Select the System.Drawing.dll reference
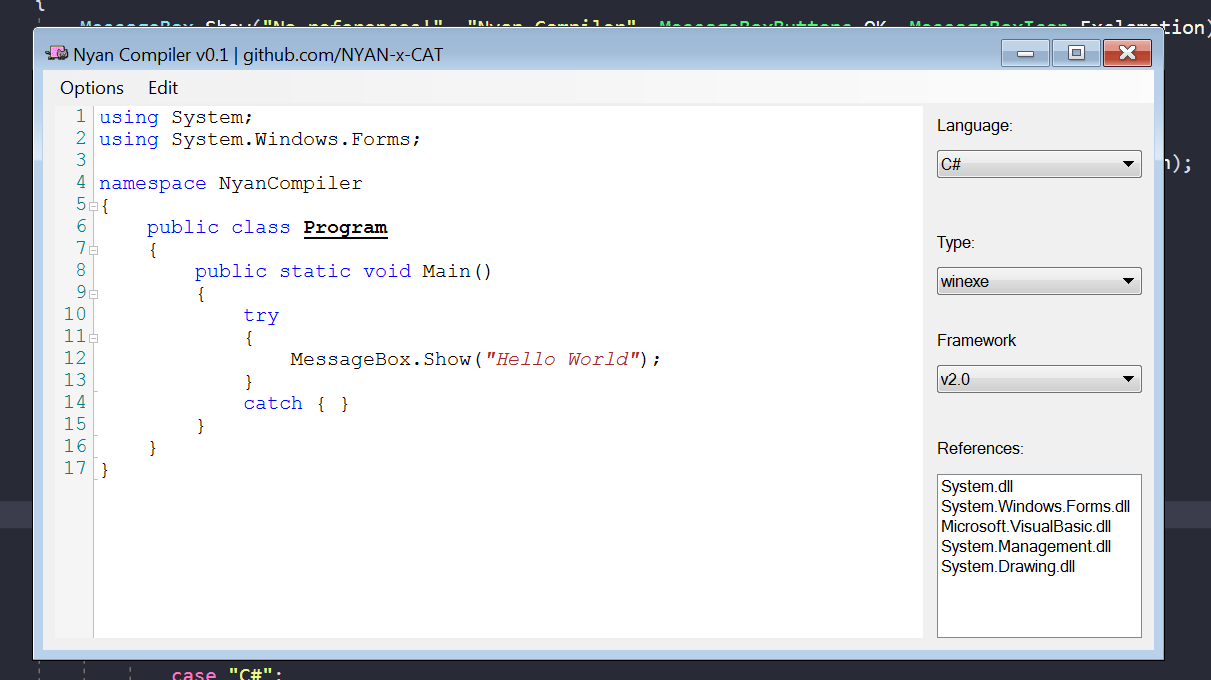The width and height of the screenshot is (1211, 680). [x=1008, y=566]
